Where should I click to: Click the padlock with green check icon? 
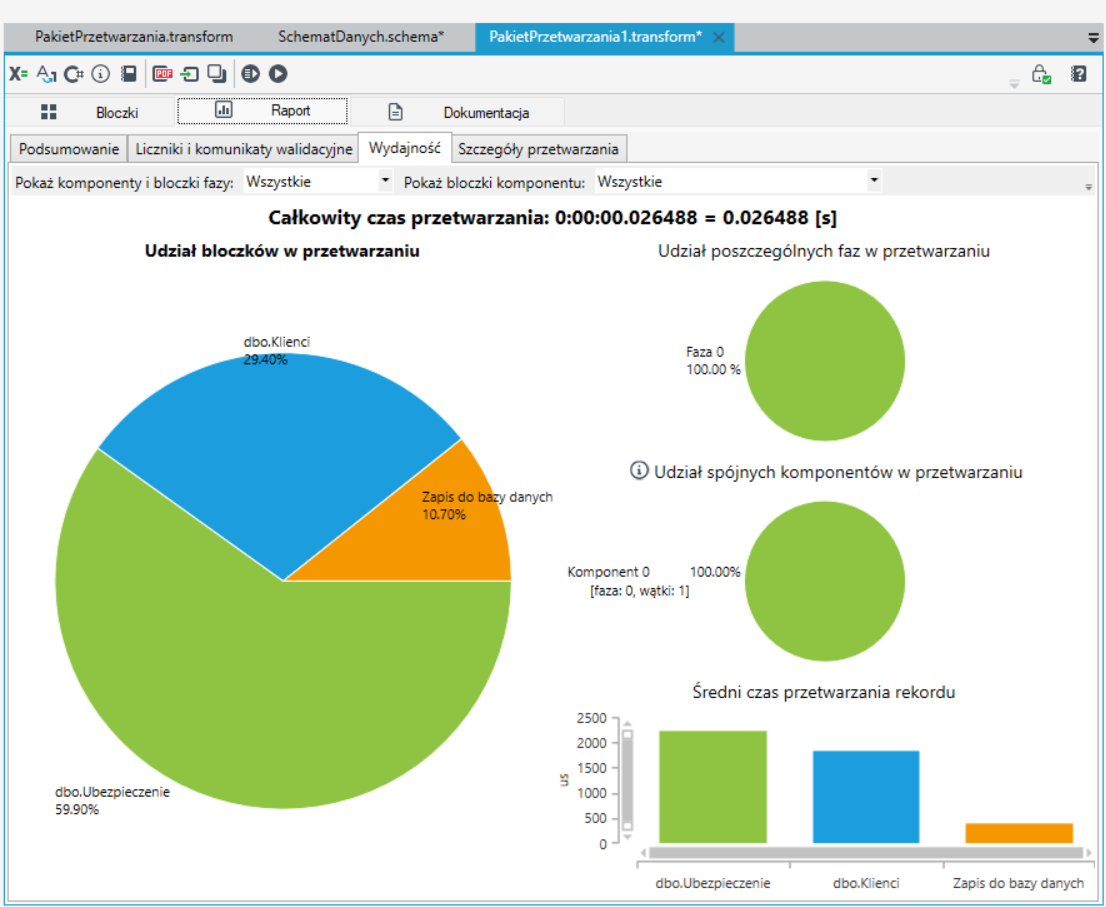pyautogui.click(x=1041, y=74)
